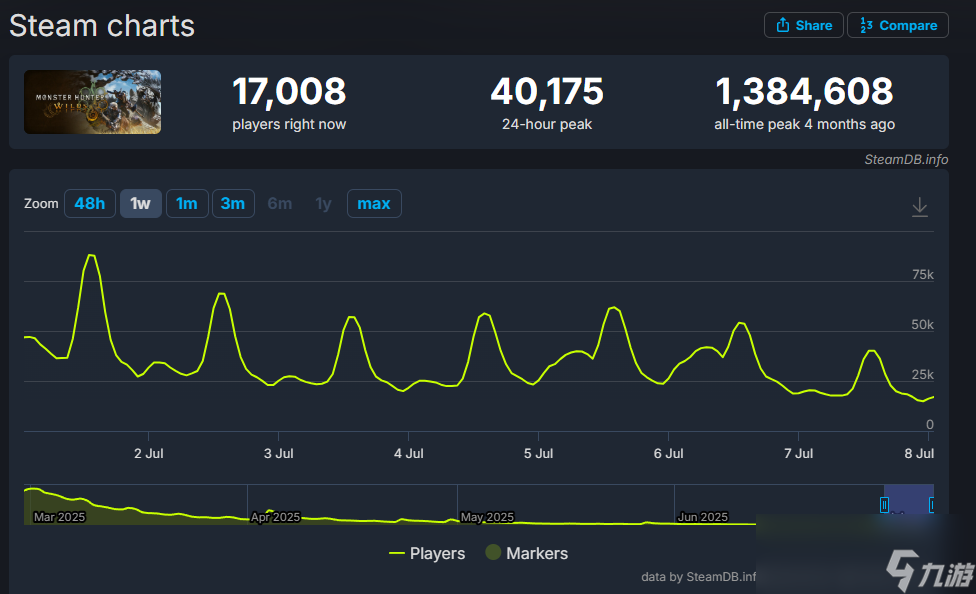
Task: Select the max zoom range
Action: pyautogui.click(x=374, y=204)
